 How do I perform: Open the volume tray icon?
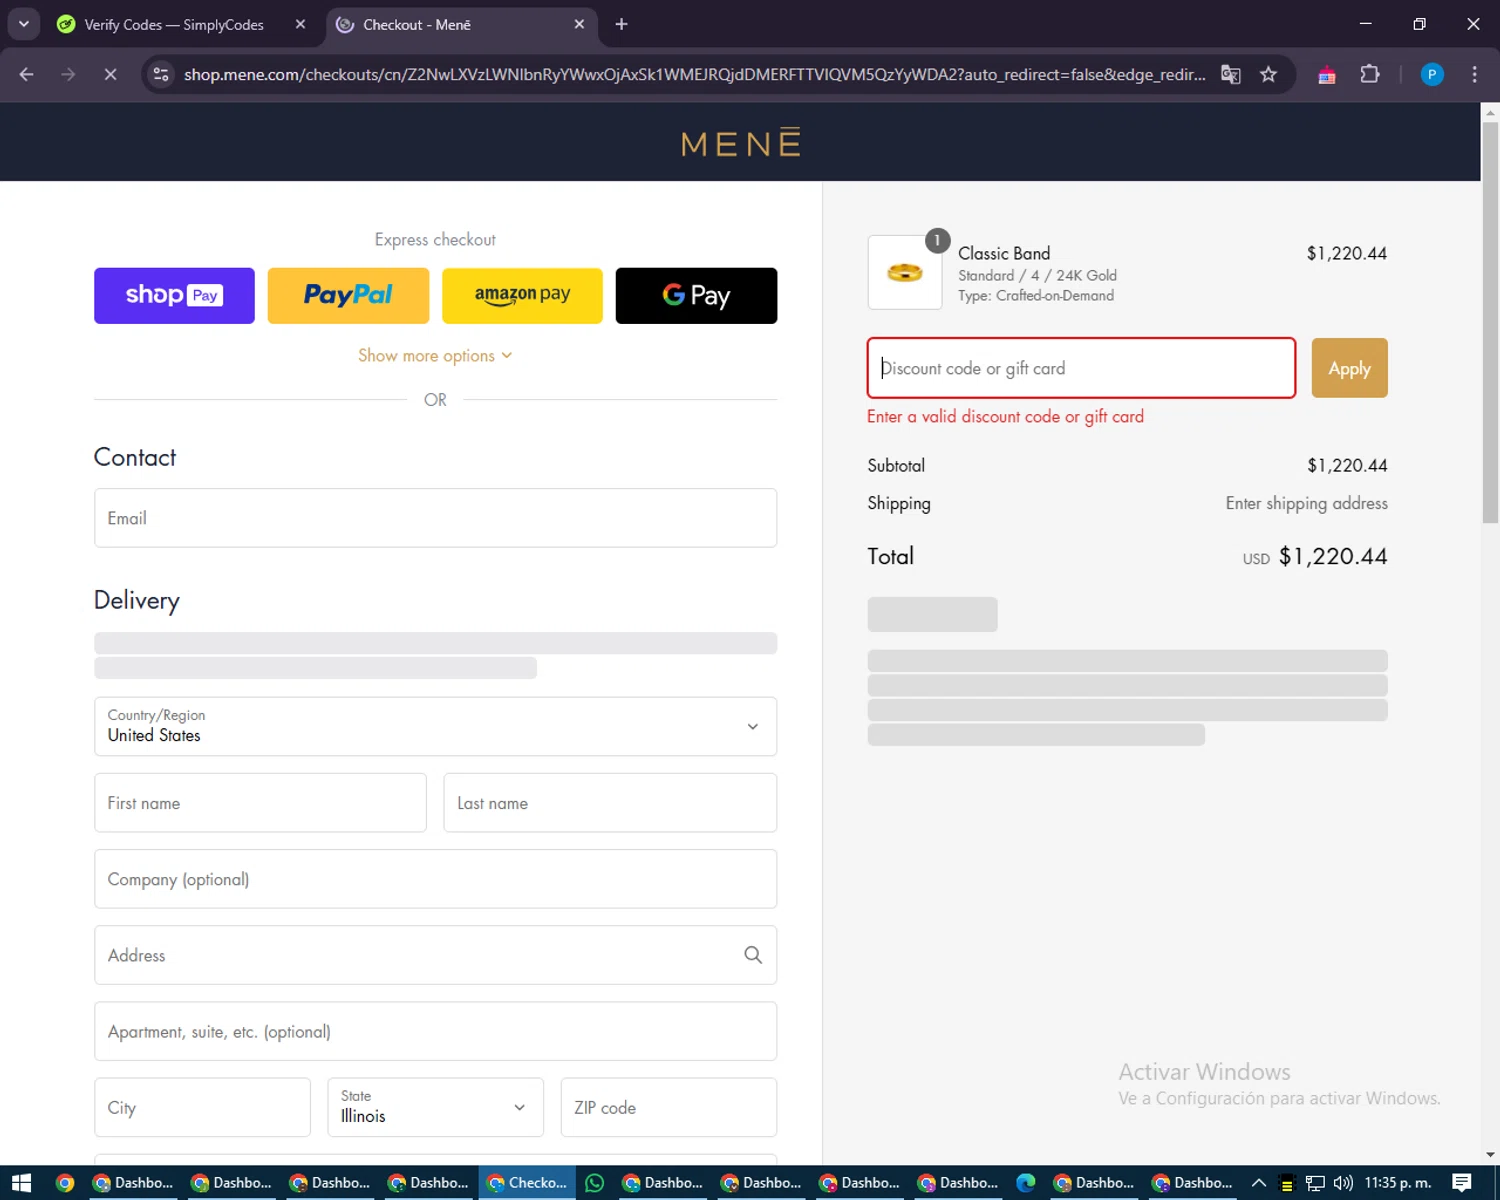(1343, 1183)
